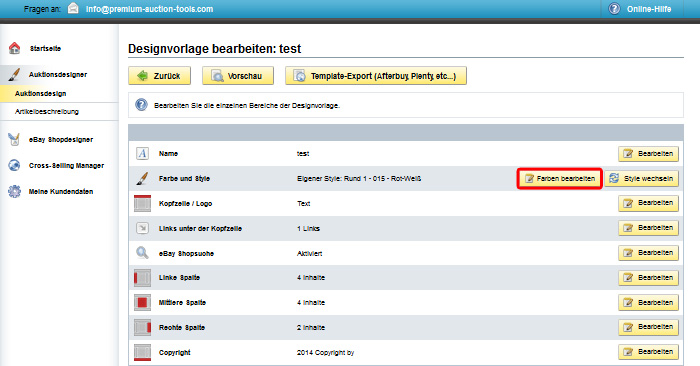
Task: Click Style wechseln button
Action: pos(642,179)
